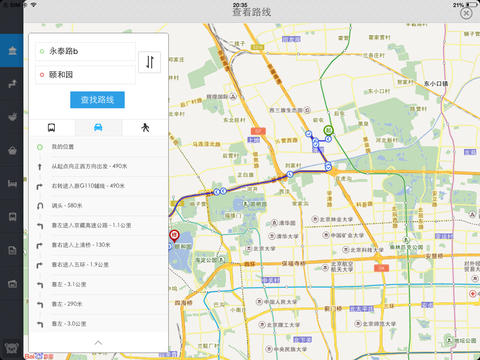Edit the destination field 颐和园
Image resolution: width=480 pixels, height=360 pixels.
[85, 75]
